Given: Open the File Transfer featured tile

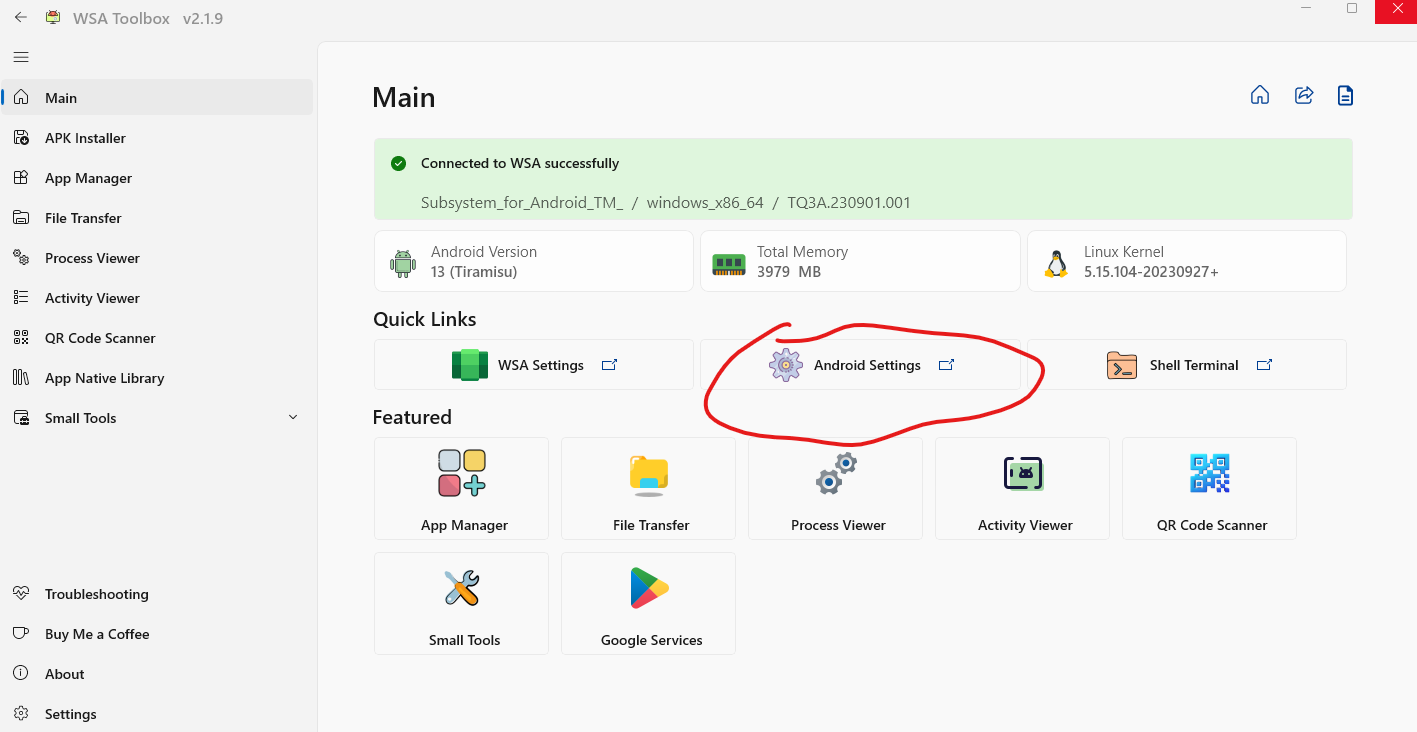Looking at the screenshot, I should [x=649, y=489].
